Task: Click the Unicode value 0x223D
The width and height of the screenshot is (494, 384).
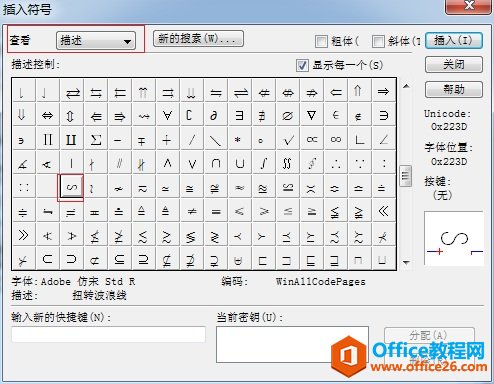Action: coord(449,127)
